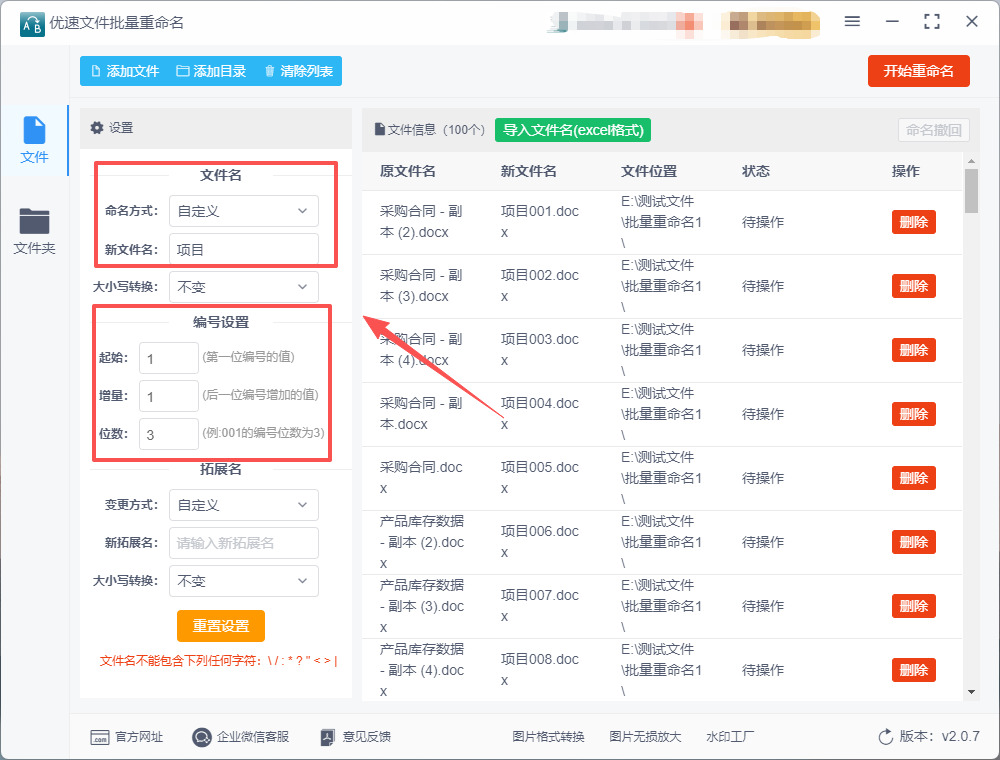Switch to the 文件夹 (Folder) sidebar tab
1000x760 pixels.
(34, 231)
